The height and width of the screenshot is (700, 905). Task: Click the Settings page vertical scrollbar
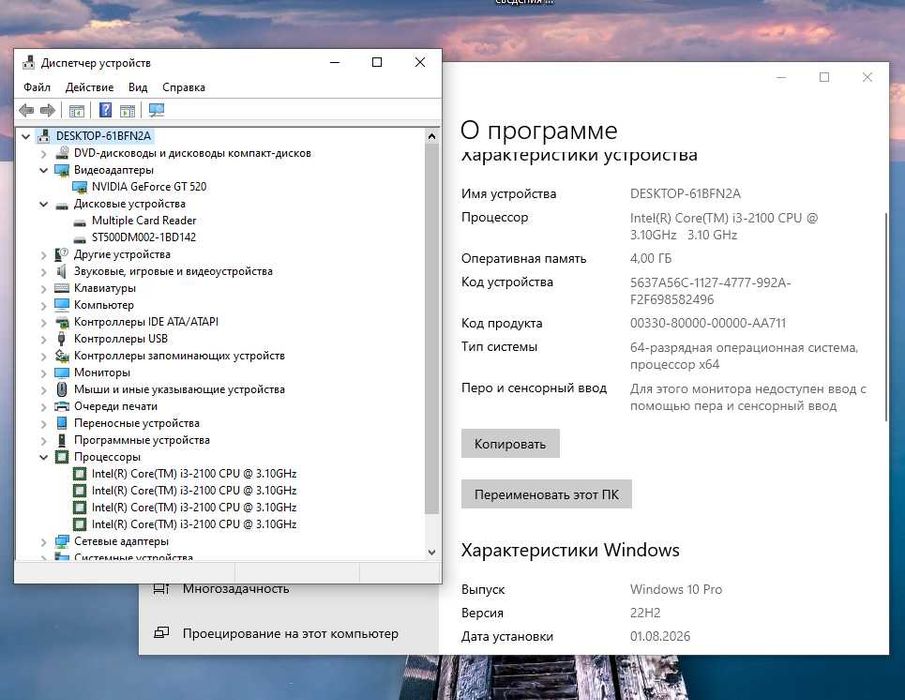[x=885, y=317]
